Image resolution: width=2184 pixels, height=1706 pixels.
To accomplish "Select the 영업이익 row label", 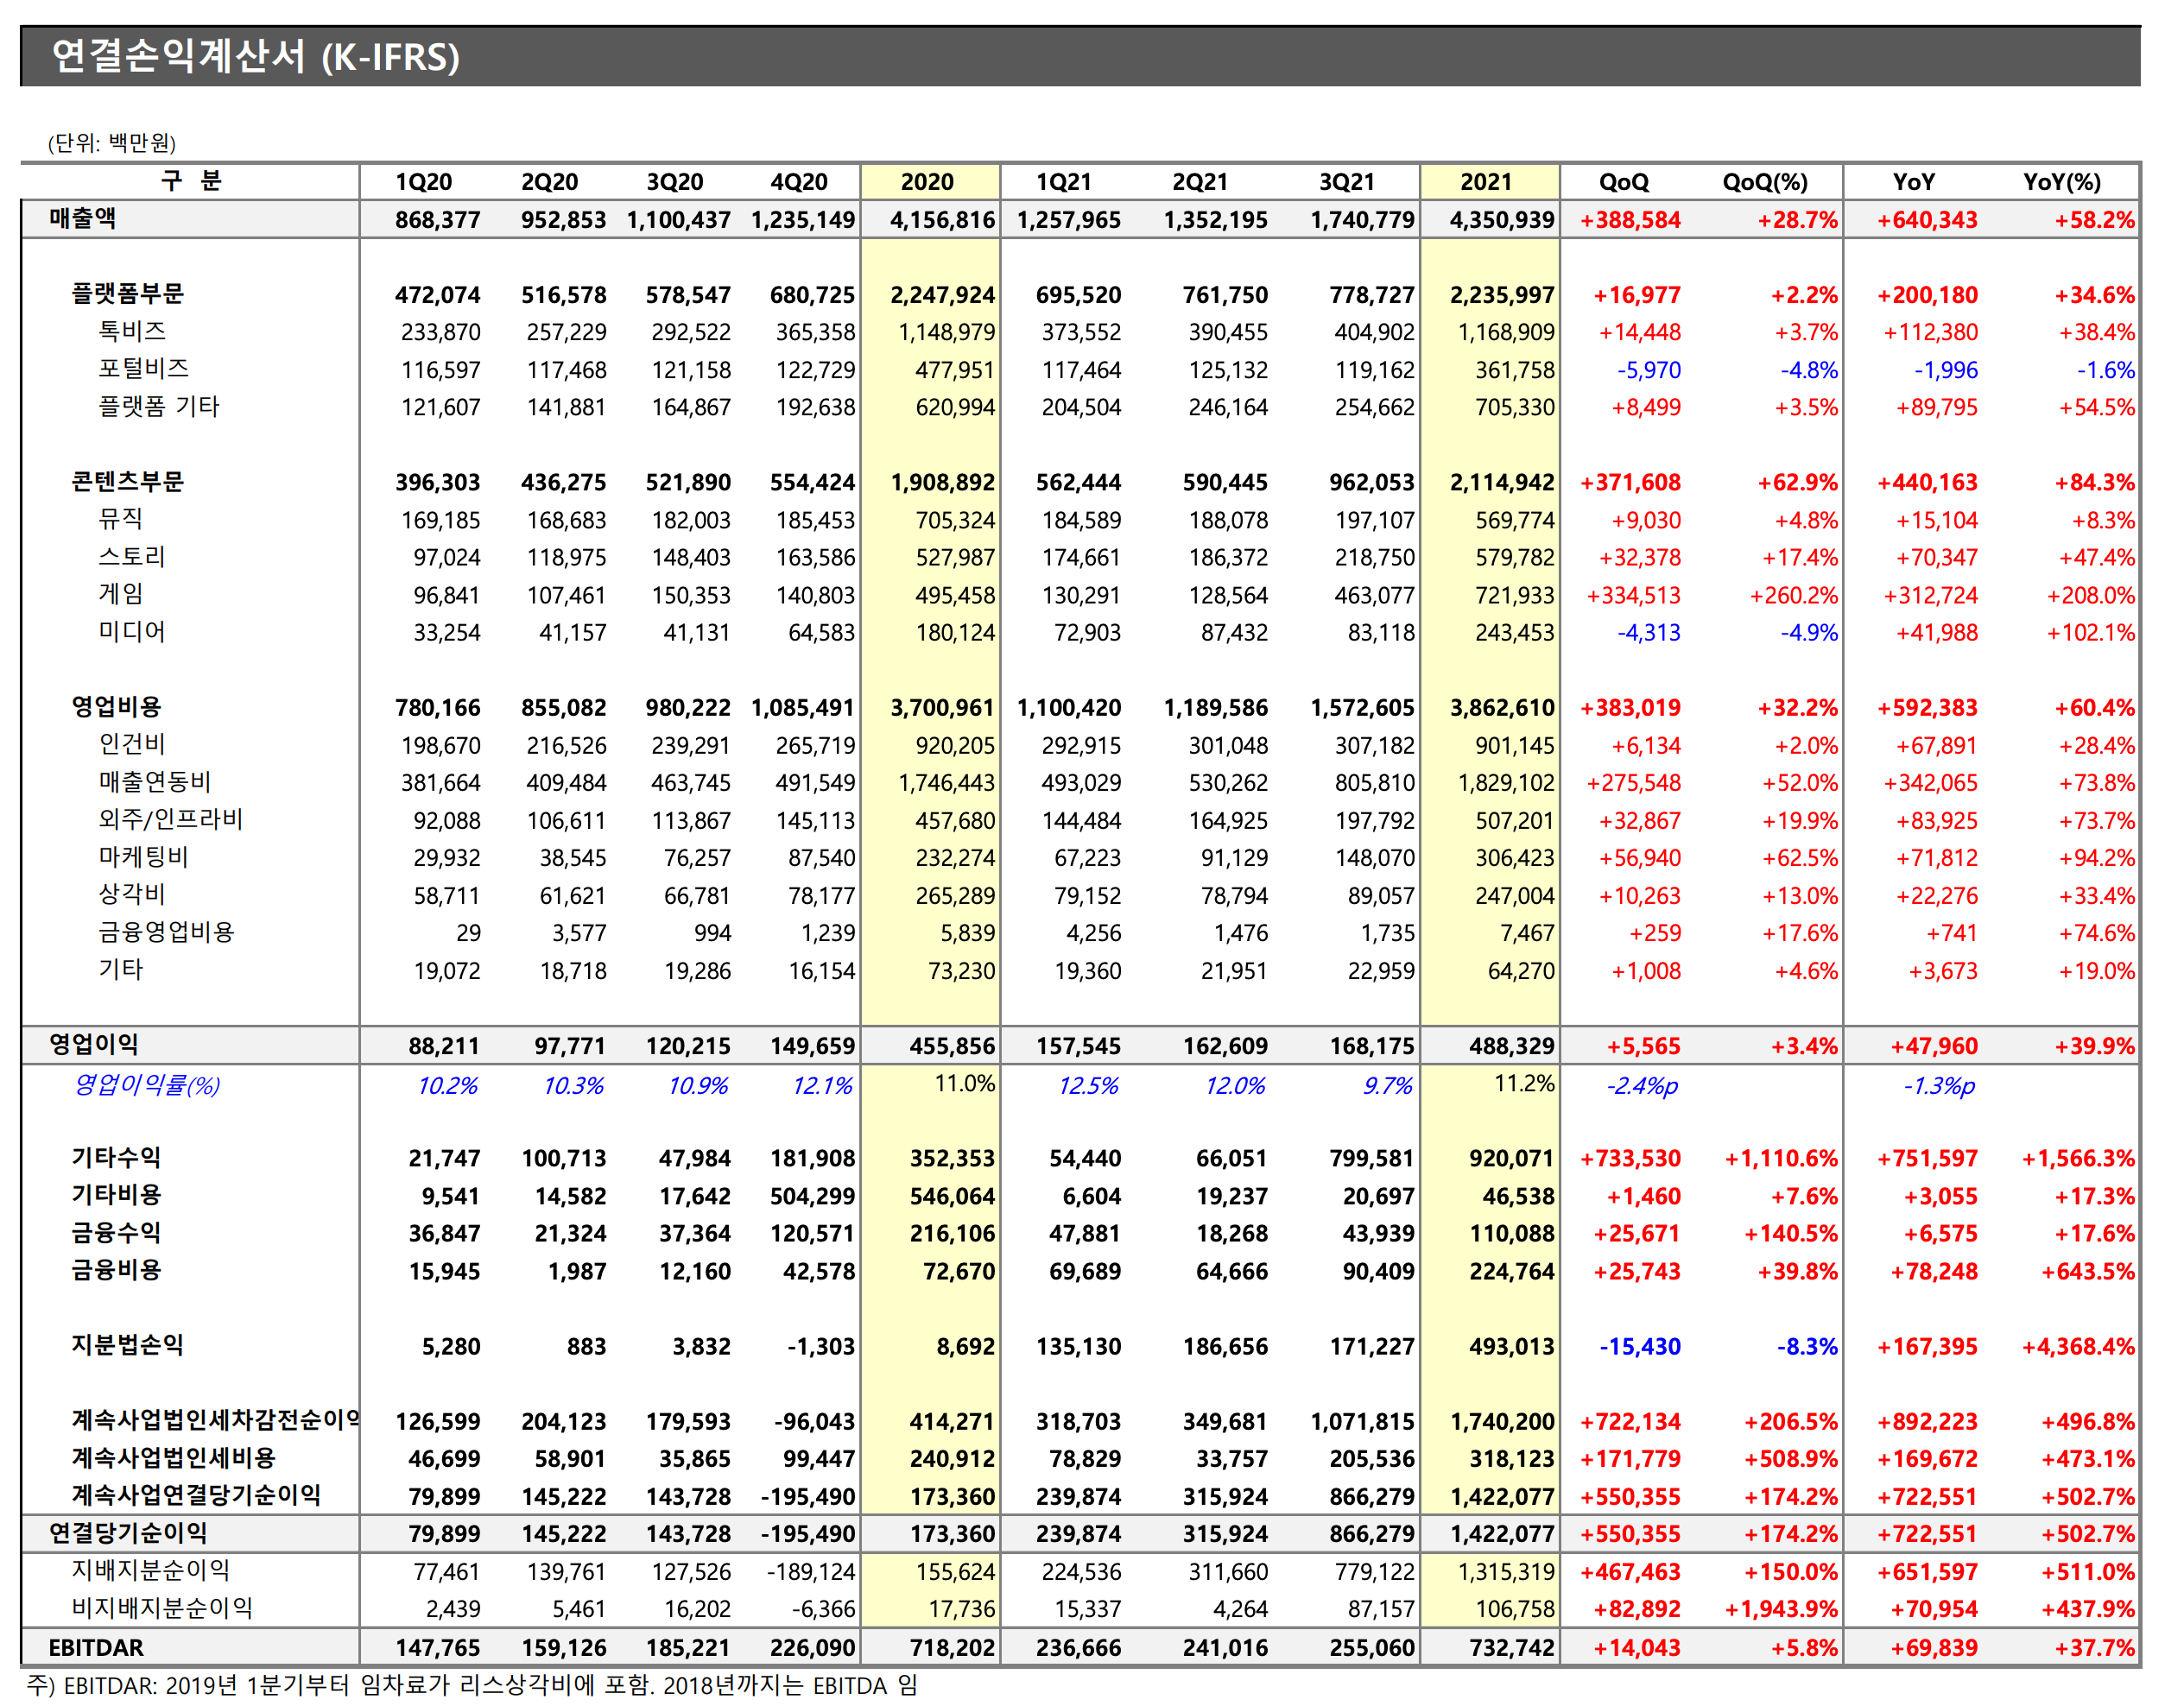I will [x=94, y=1045].
